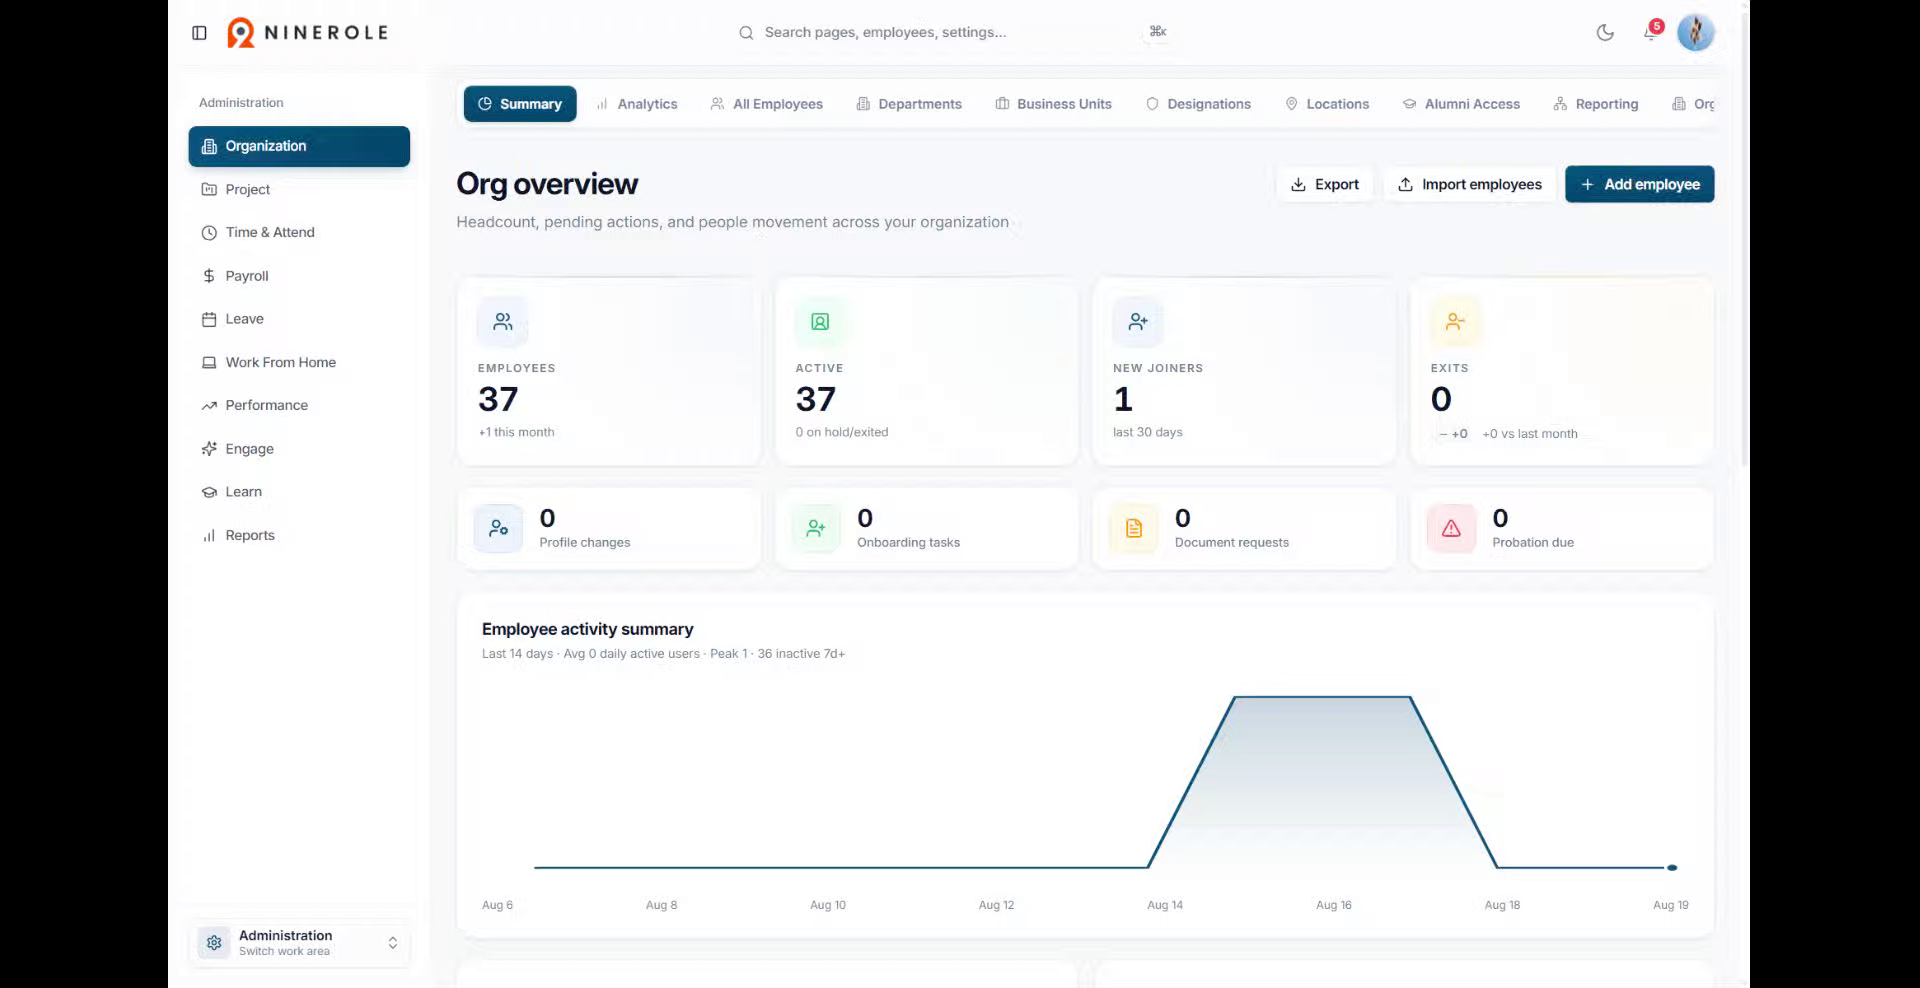Screen dimensions: 1920x988
Task: Open the Profile changes card
Action: [609, 529]
